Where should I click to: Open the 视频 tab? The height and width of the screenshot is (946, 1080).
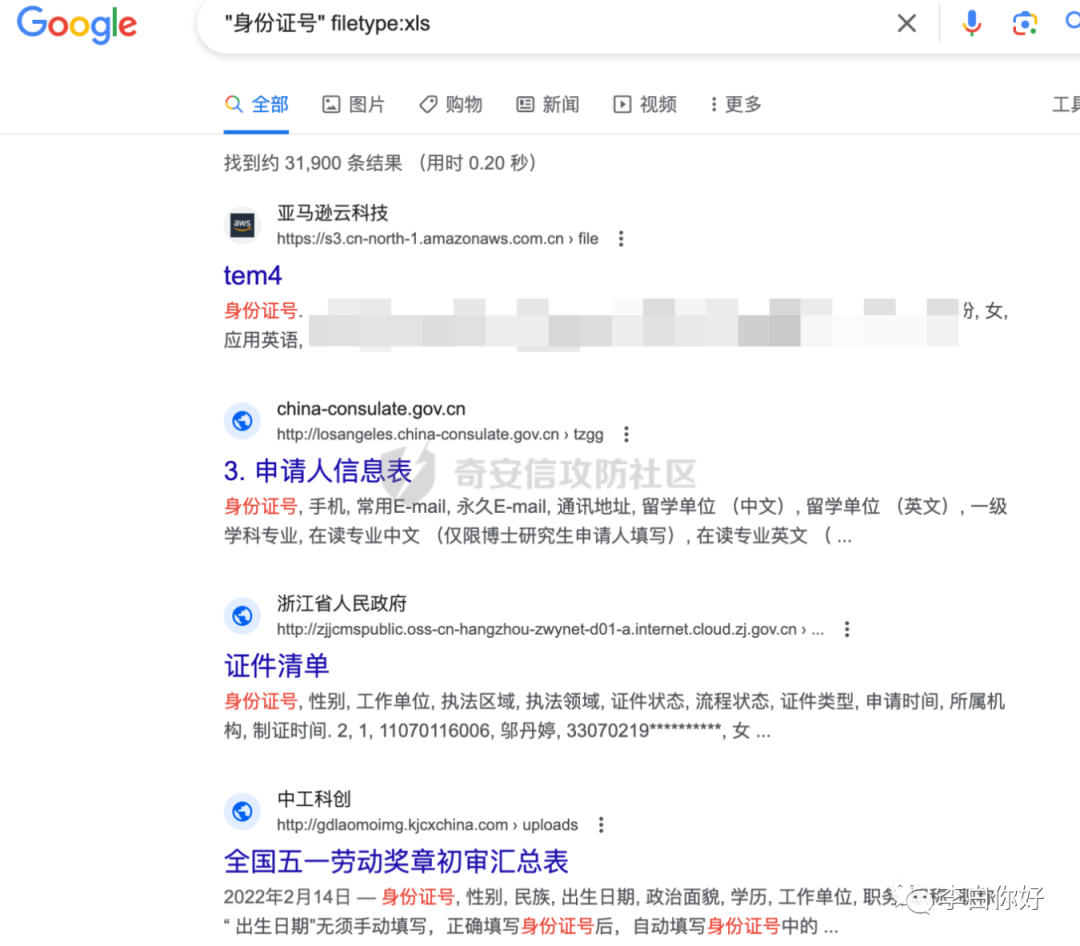pyautogui.click(x=645, y=105)
